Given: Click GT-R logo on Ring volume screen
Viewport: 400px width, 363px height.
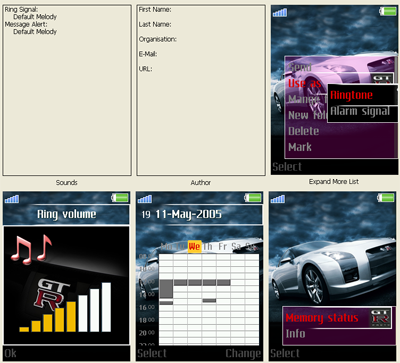Looking at the screenshot, I should point(52,294).
